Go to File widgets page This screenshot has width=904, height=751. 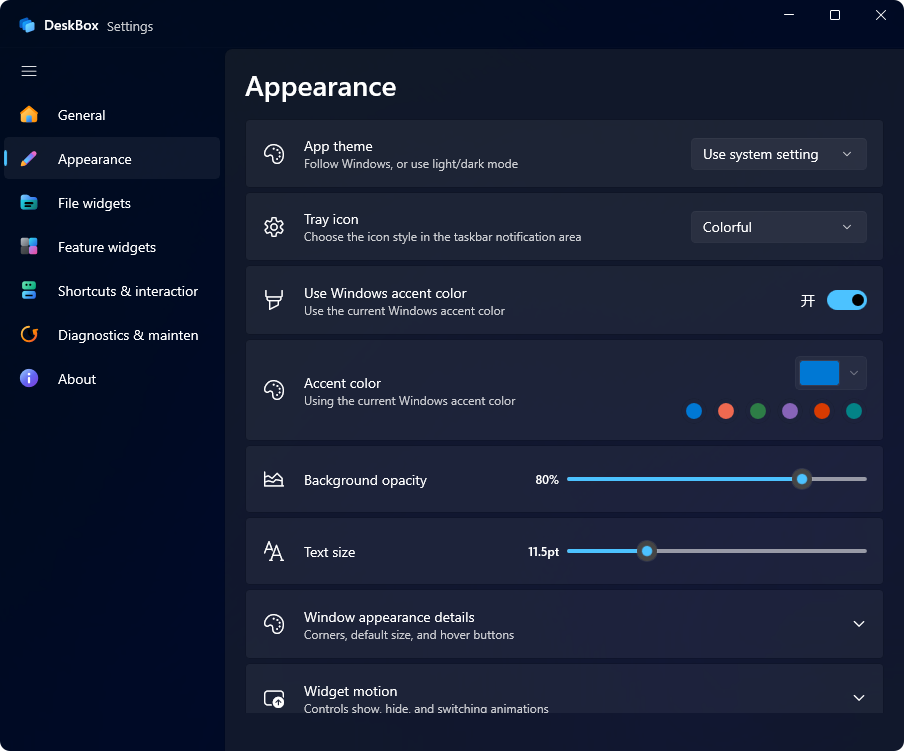tap(112, 203)
